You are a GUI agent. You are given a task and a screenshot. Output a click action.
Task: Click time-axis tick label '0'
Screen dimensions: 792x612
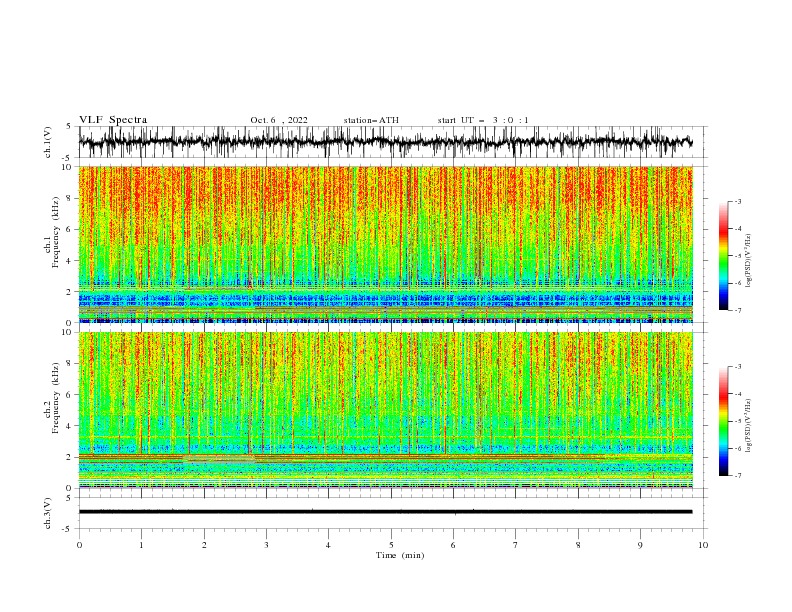coord(79,545)
